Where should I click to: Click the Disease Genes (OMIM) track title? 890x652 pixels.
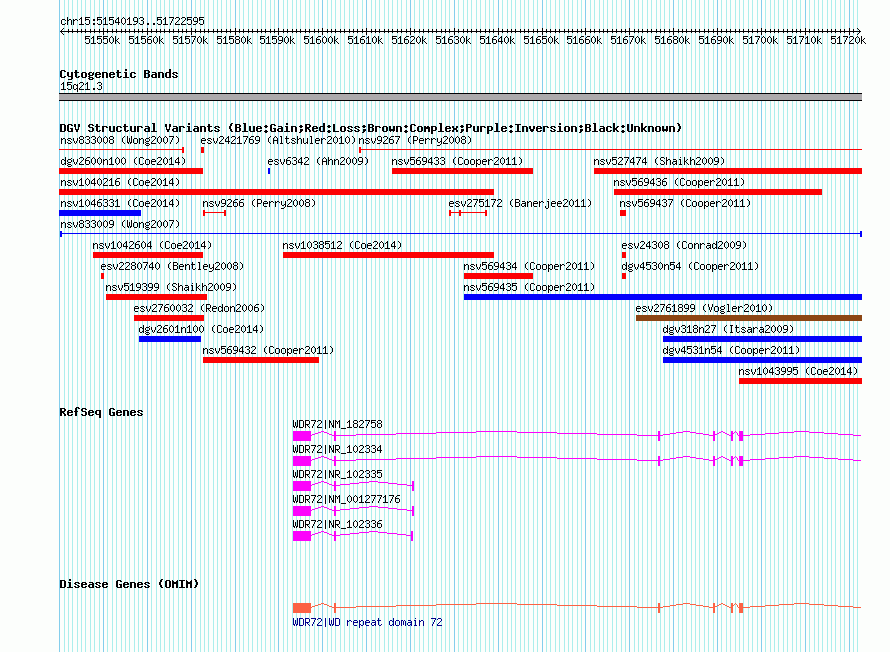tap(129, 584)
